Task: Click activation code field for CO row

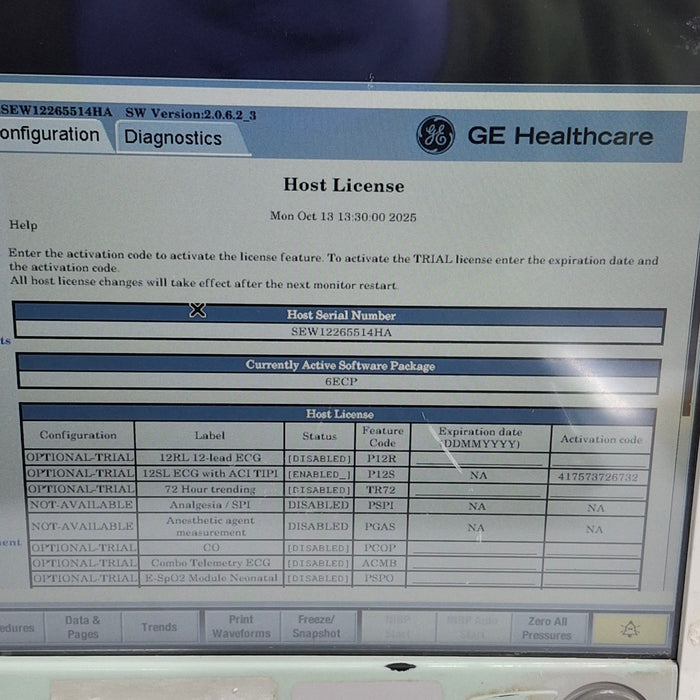Action: click(592, 550)
